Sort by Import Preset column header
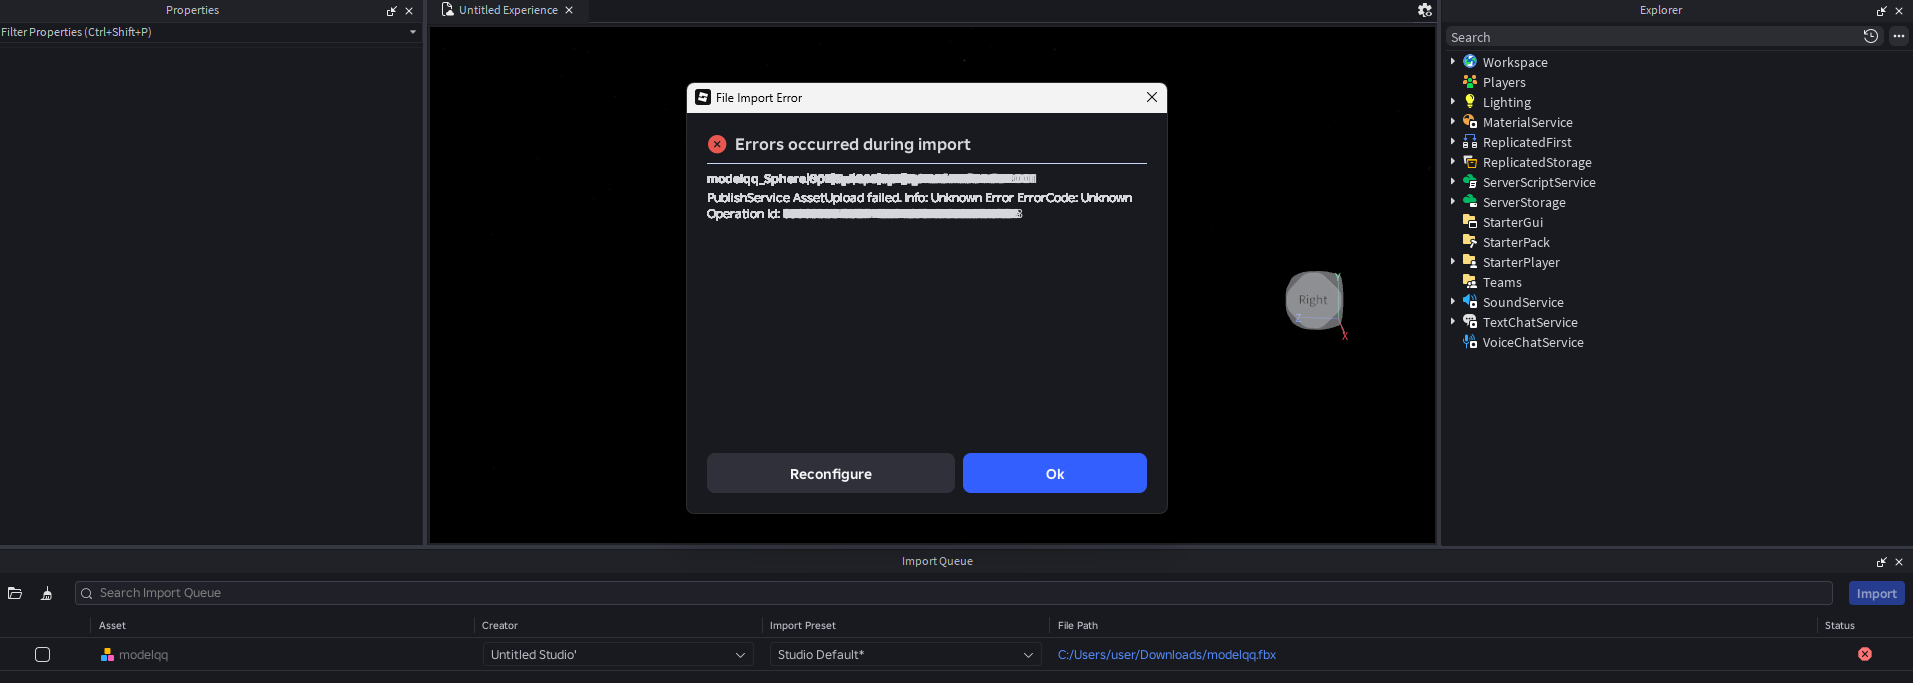Screen dimensions: 1913x683 [803, 626]
